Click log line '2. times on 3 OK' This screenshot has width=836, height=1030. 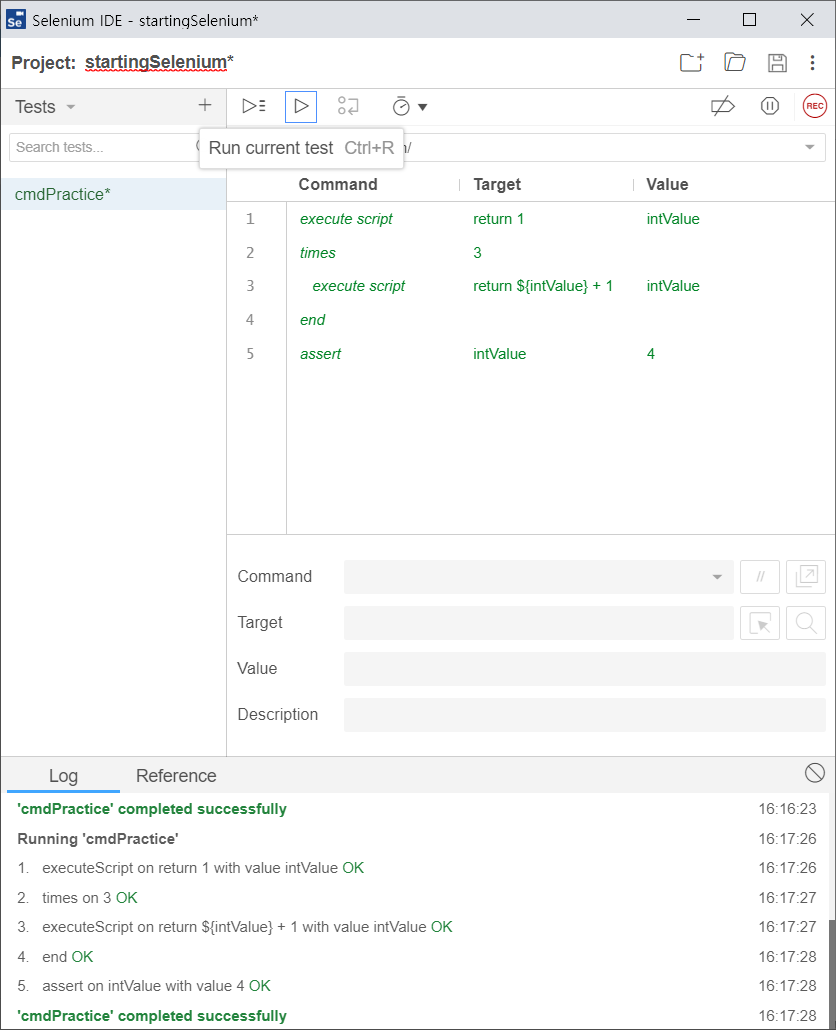[77, 898]
